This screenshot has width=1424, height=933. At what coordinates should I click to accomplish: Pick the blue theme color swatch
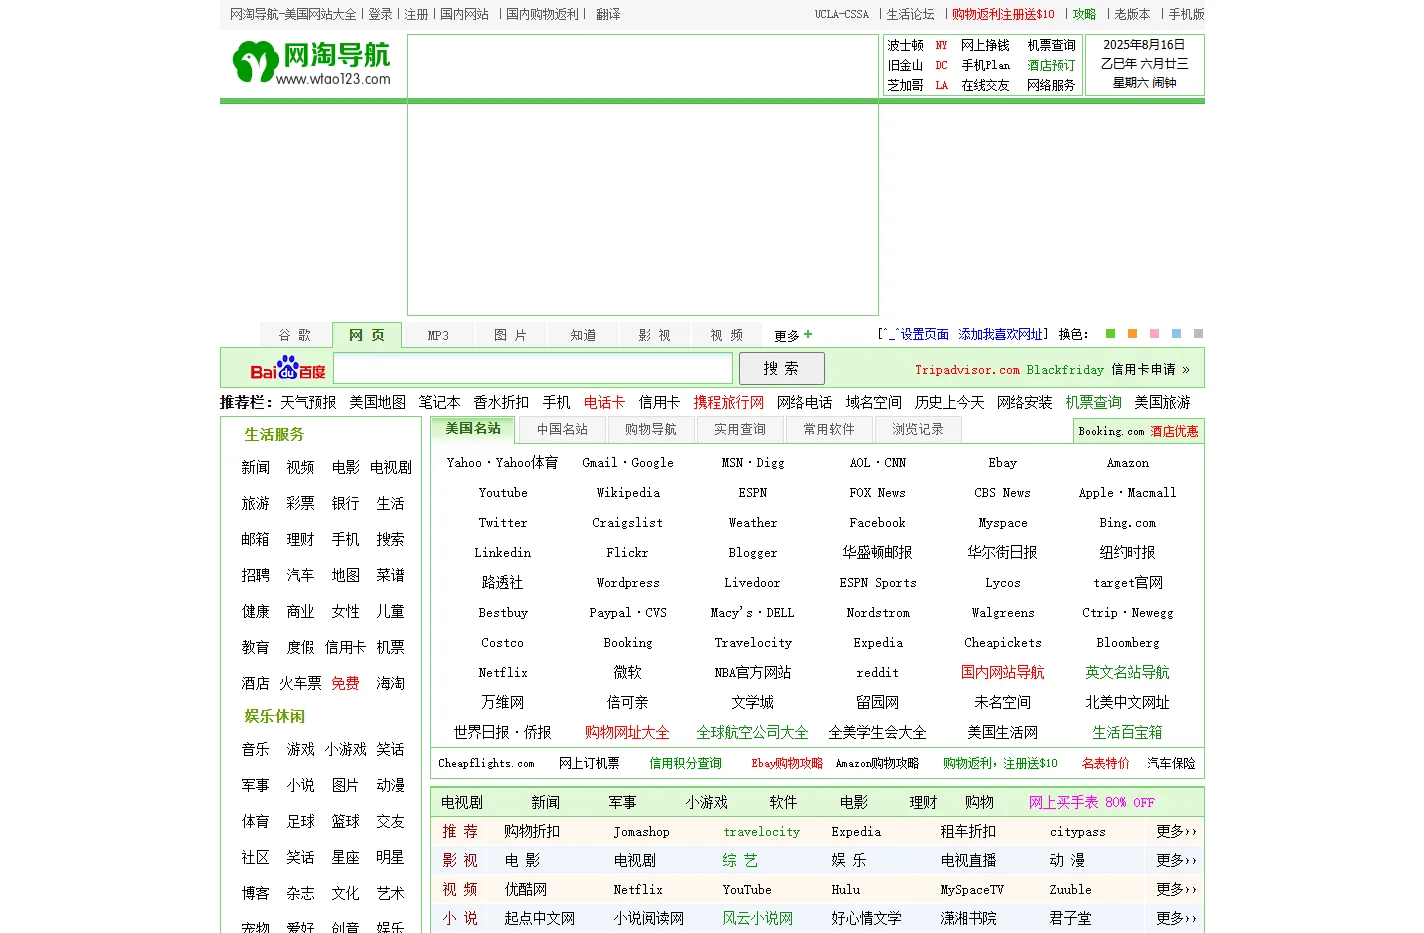[1176, 334]
